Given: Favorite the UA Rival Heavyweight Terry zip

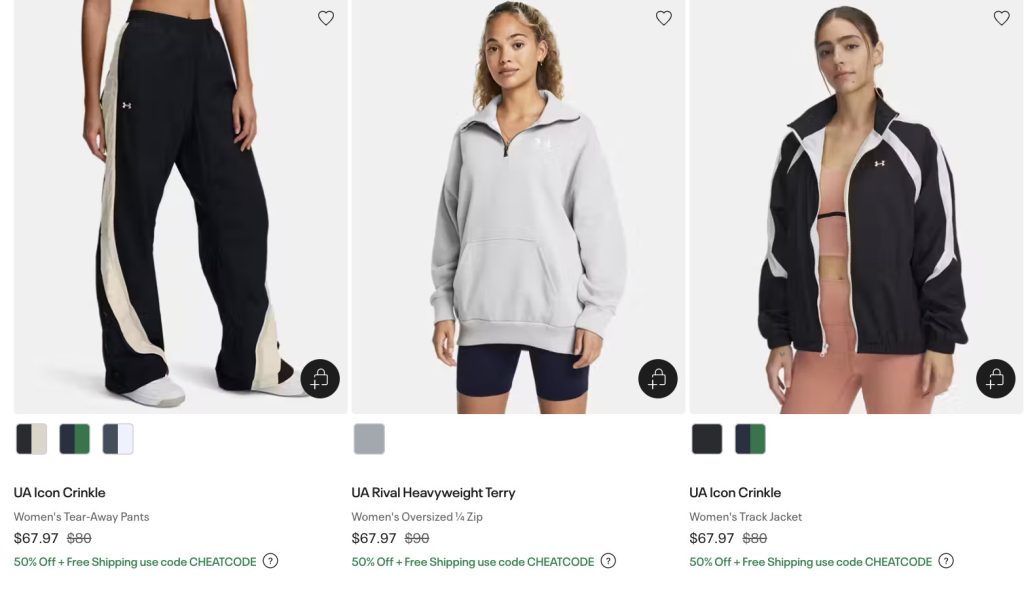Looking at the screenshot, I should [664, 18].
